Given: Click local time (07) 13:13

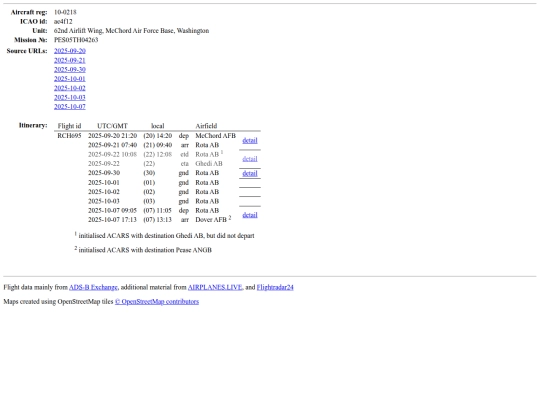Looking at the screenshot, I should coord(157,220).
